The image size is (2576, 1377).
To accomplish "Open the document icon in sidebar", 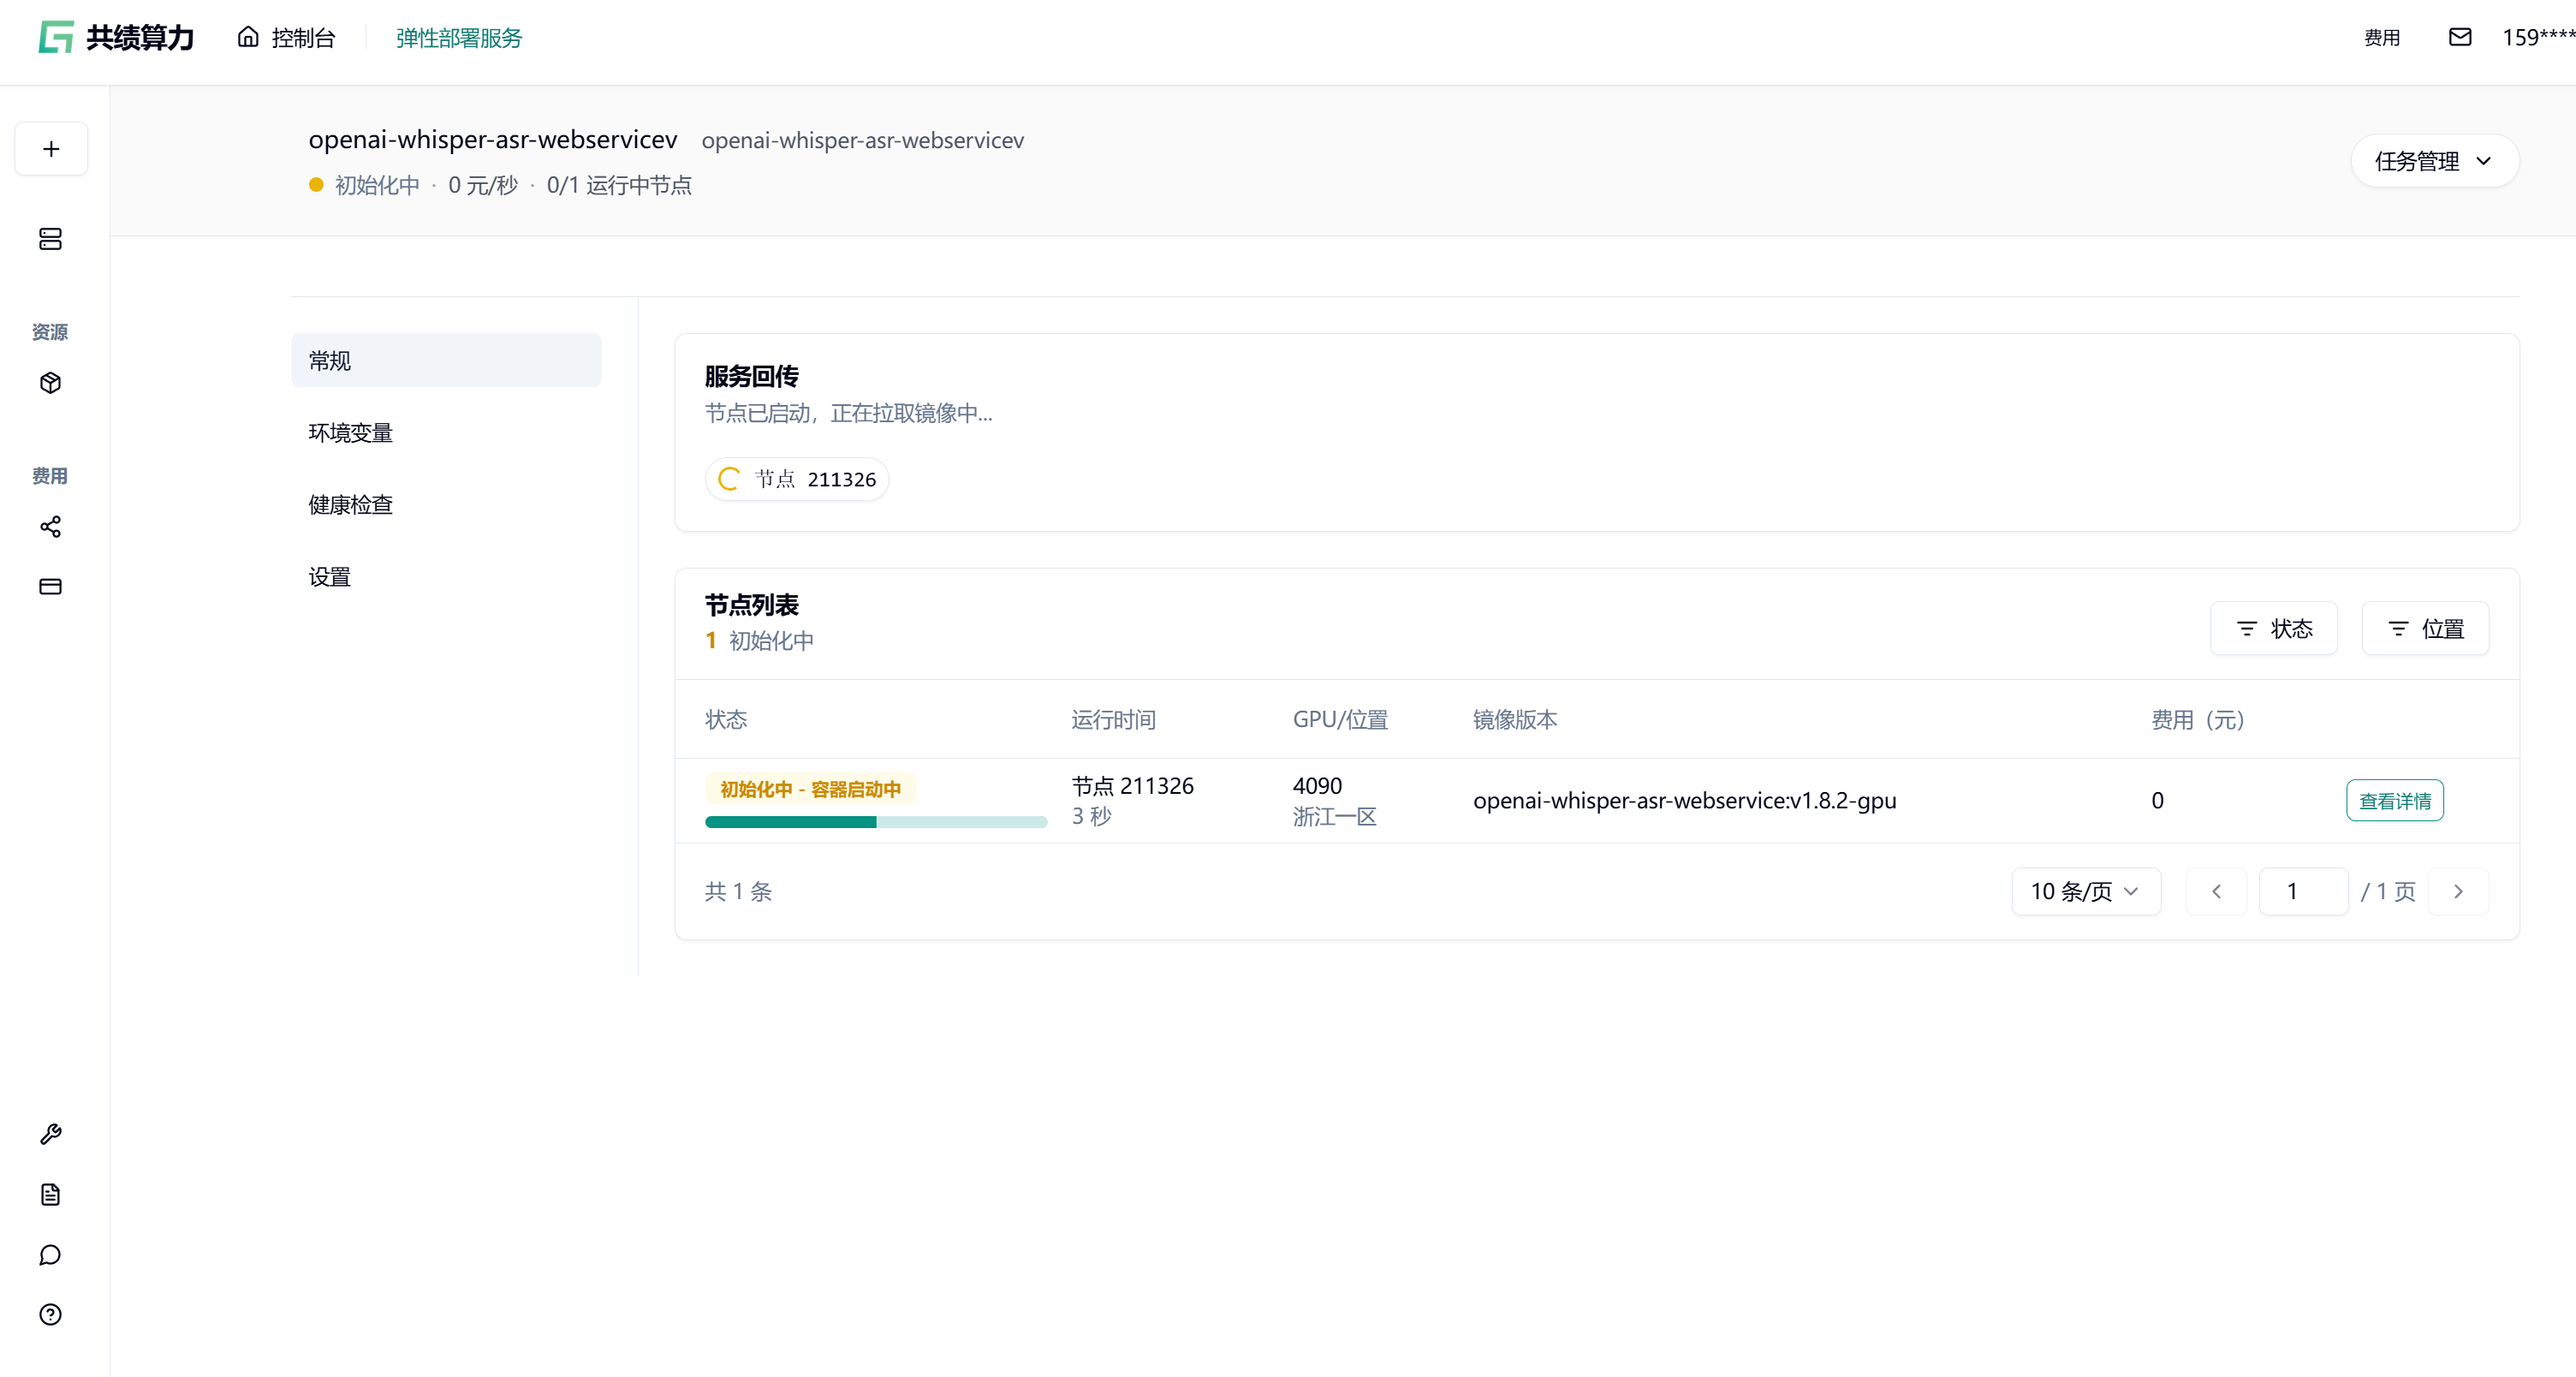I will pyautogui.click(x=51, y=1195).
